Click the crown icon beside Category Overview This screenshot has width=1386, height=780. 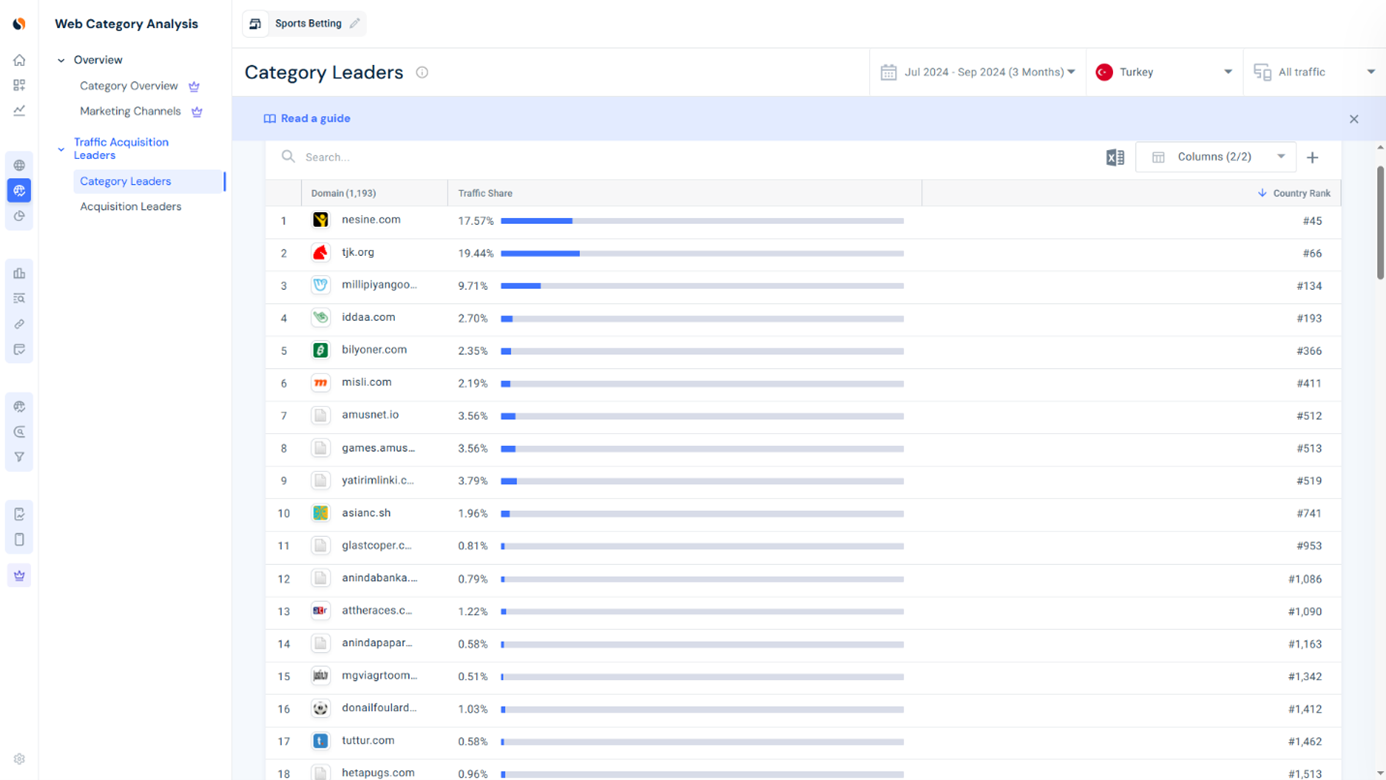coord(194,87)
